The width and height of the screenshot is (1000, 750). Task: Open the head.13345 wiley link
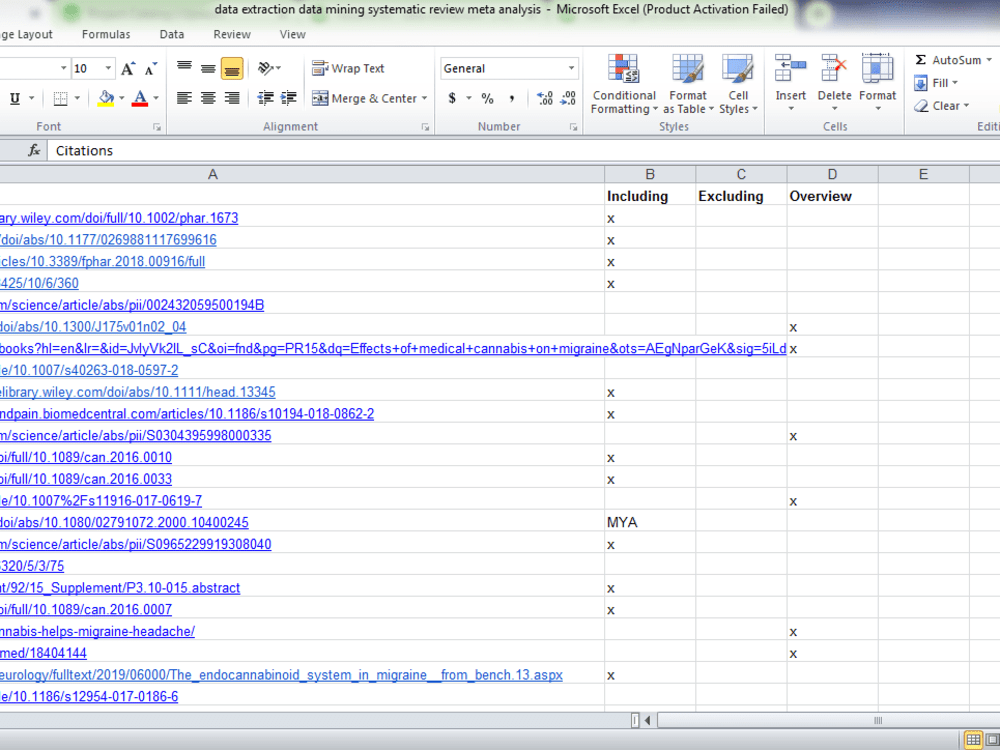[138, 392]
